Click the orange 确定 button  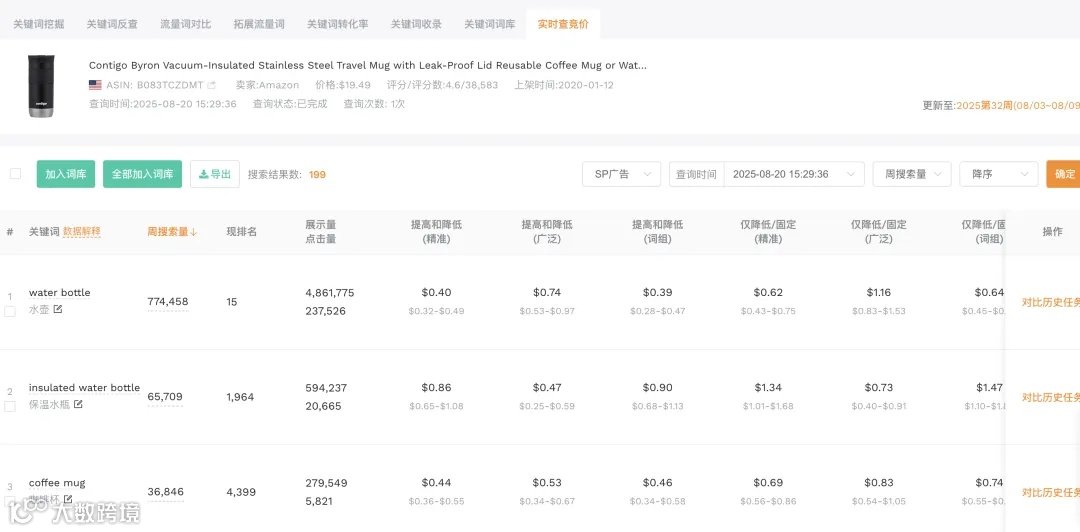pyautogui.click(x=1063, y=174)
